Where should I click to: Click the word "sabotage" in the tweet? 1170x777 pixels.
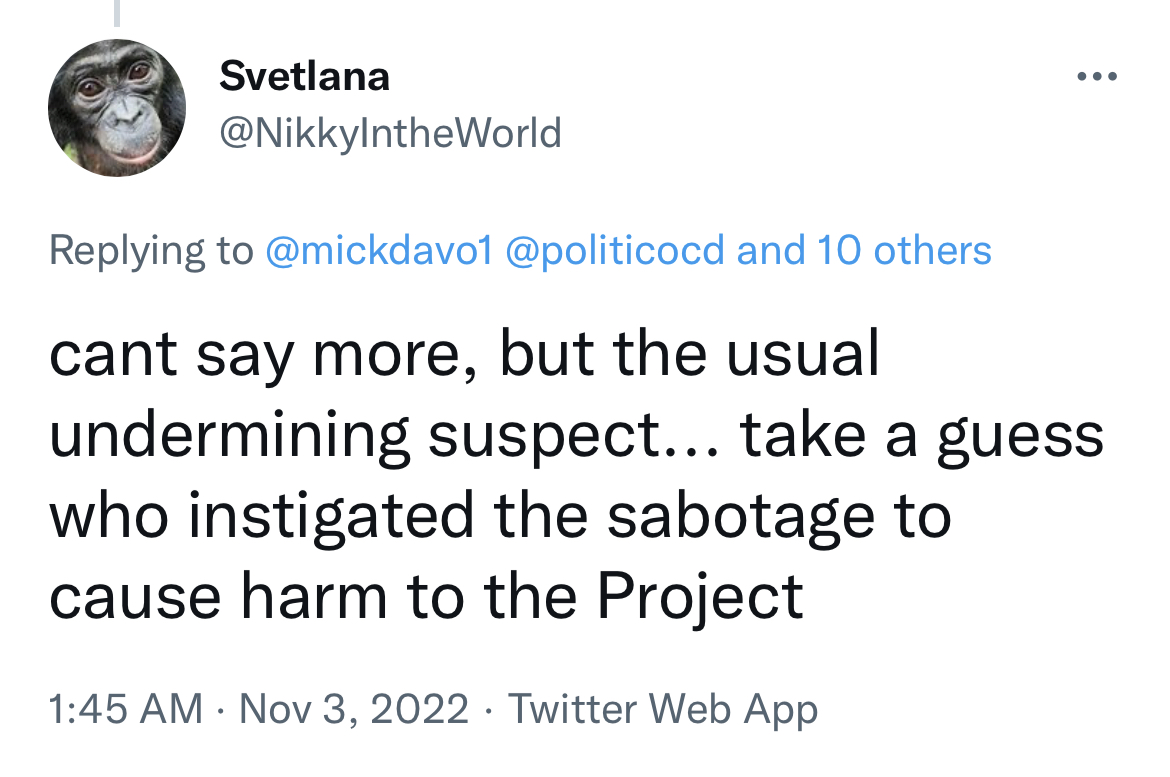click(x=740, y=517)
